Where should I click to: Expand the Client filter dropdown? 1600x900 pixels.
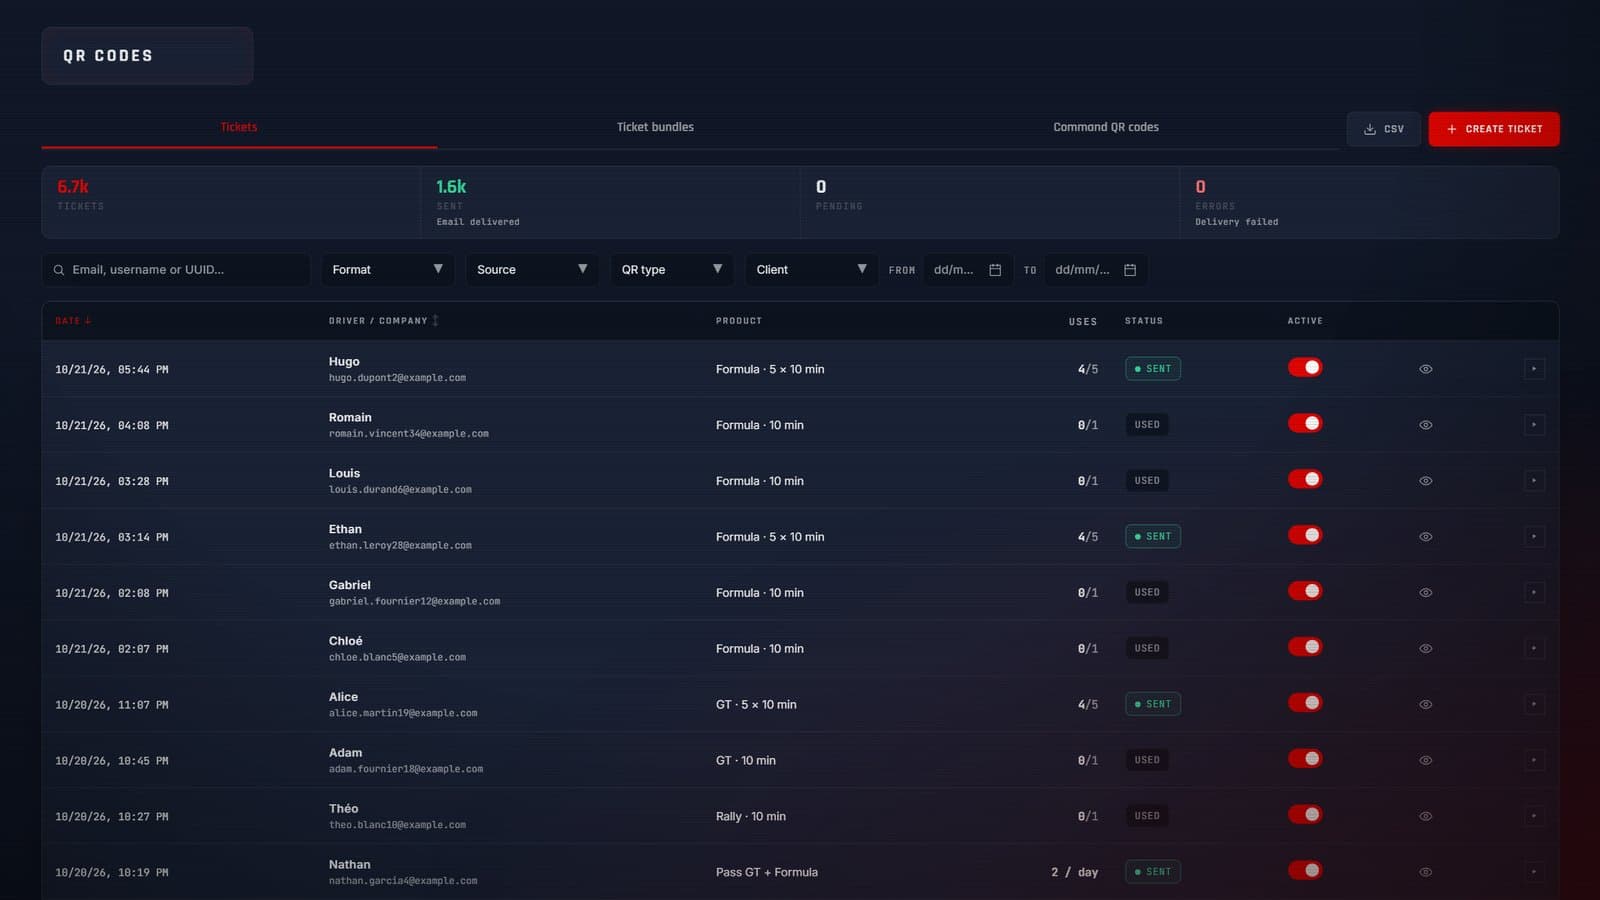pyautogui.click(x=811, y=270)
